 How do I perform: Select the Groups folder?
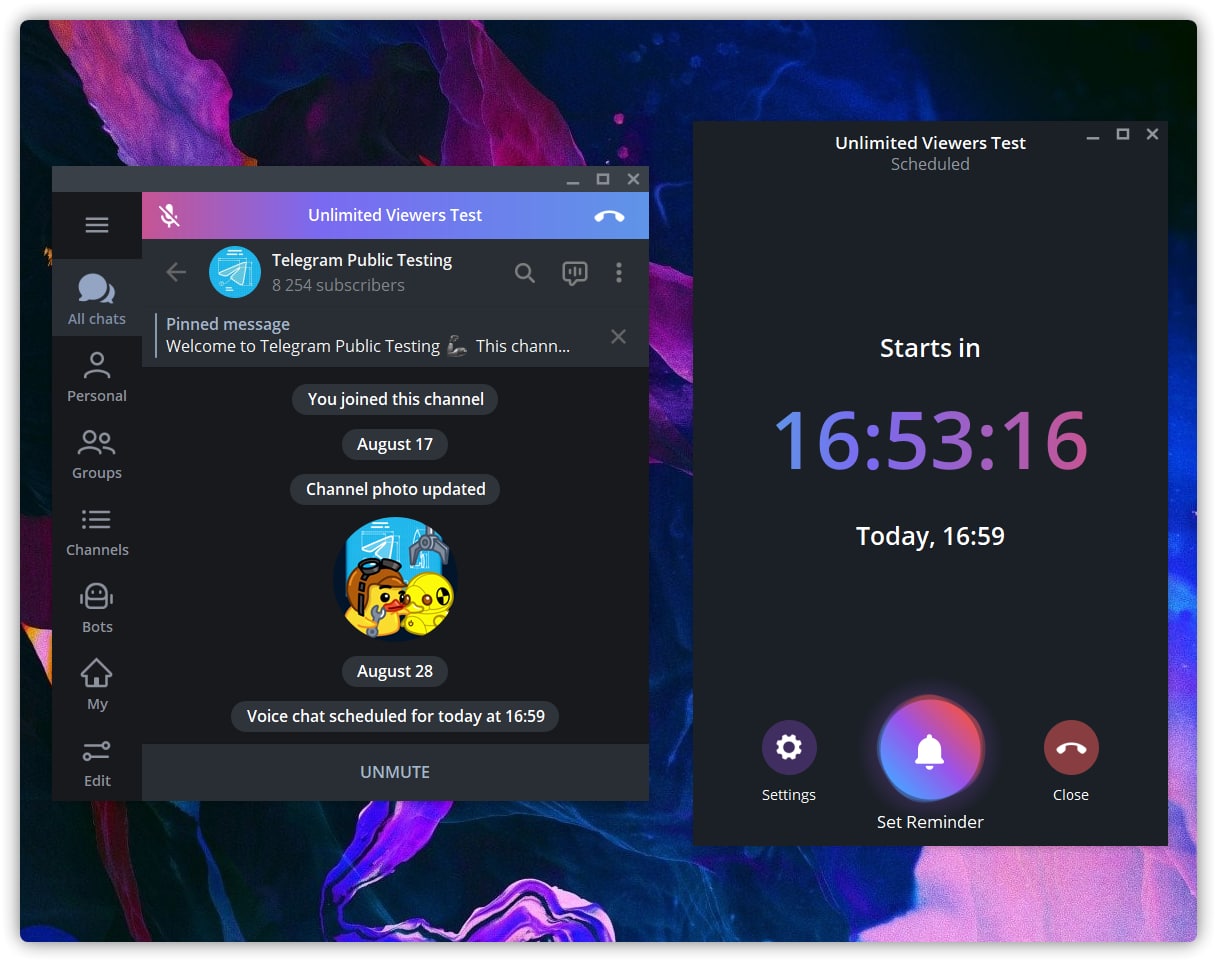(97, 453)
